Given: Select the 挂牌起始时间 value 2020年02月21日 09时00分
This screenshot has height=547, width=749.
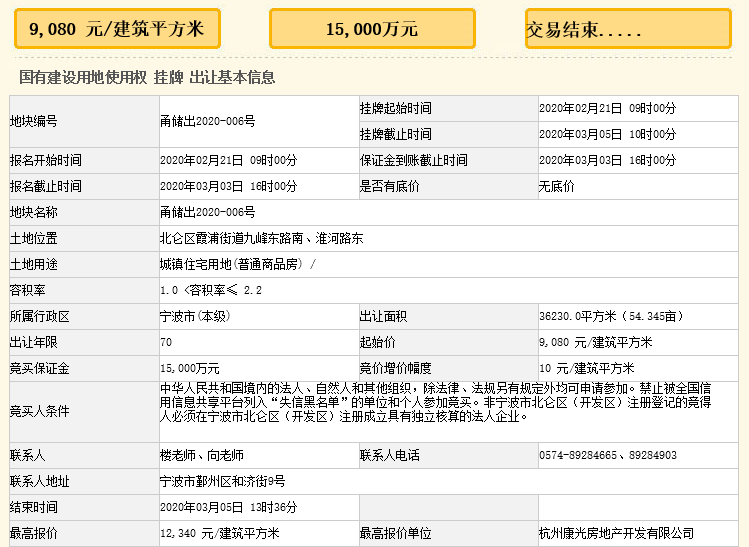Looking at the screenshot, I should (x=607, y=108).
